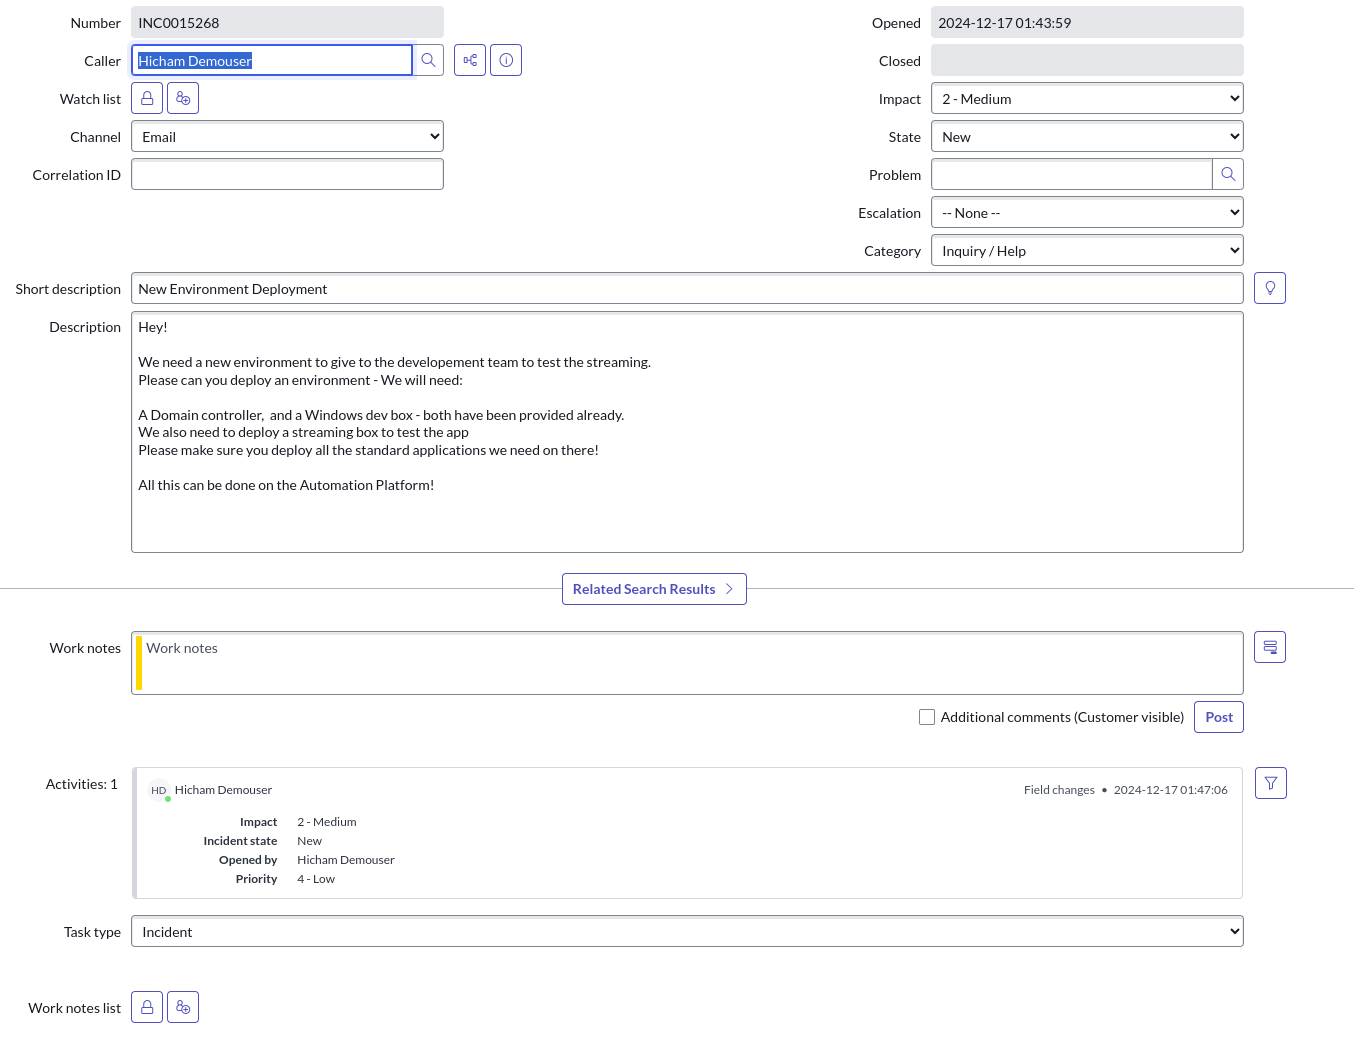This screenshot has width=1354, height=1047.
Task: Click the Post button
Action: click(1219, 717)
